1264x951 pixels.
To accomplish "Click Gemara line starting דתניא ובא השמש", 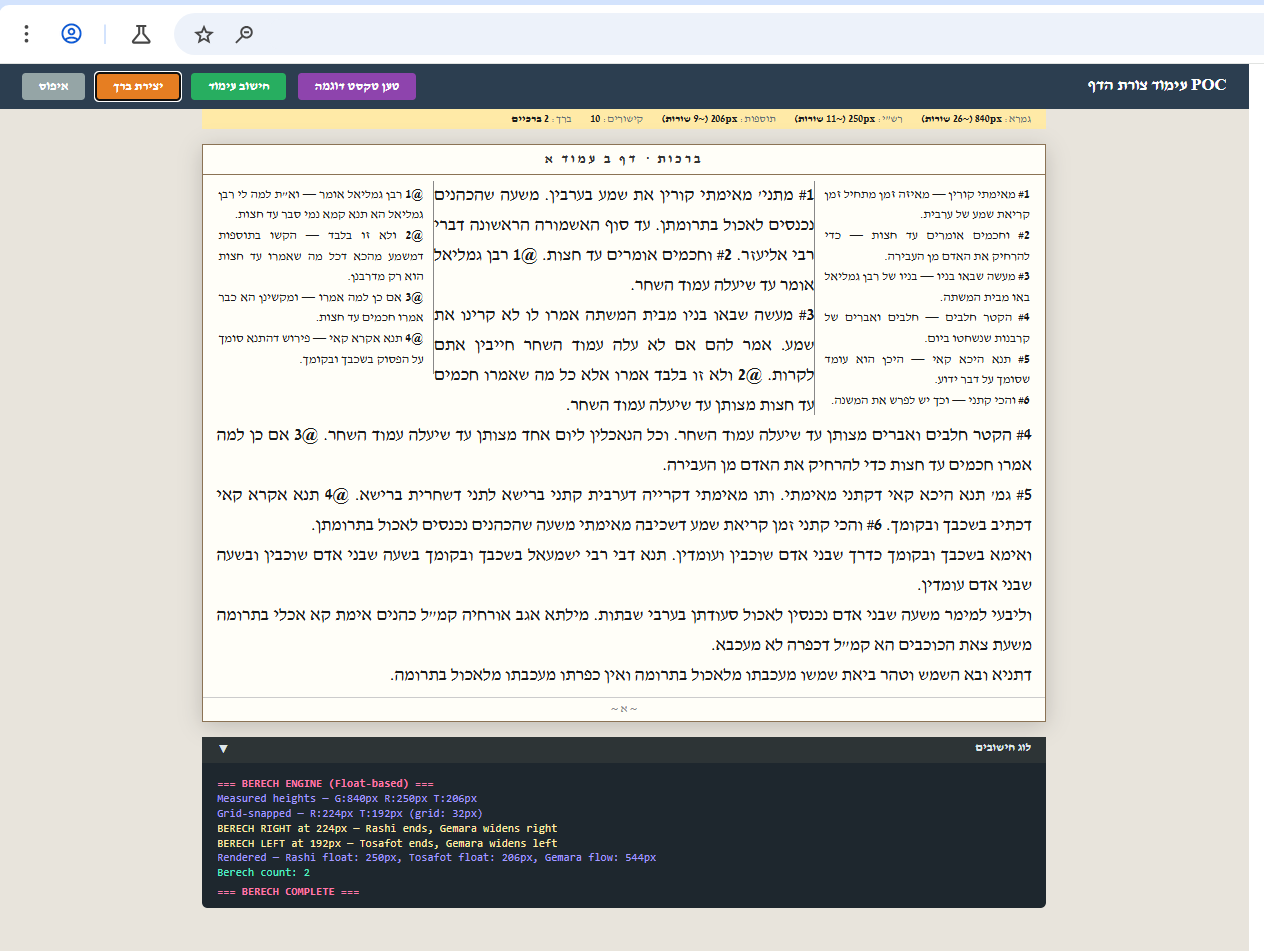I will pyautogui.click(x=710, y=675).
